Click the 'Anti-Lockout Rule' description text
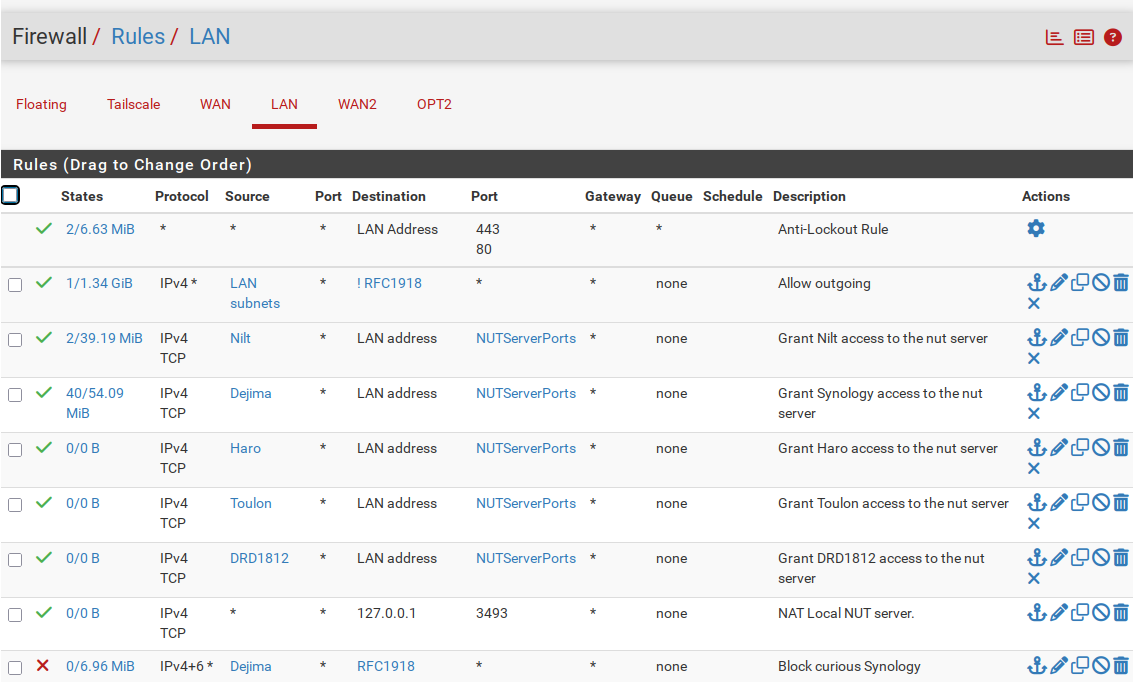 click(x=833, y=229)
